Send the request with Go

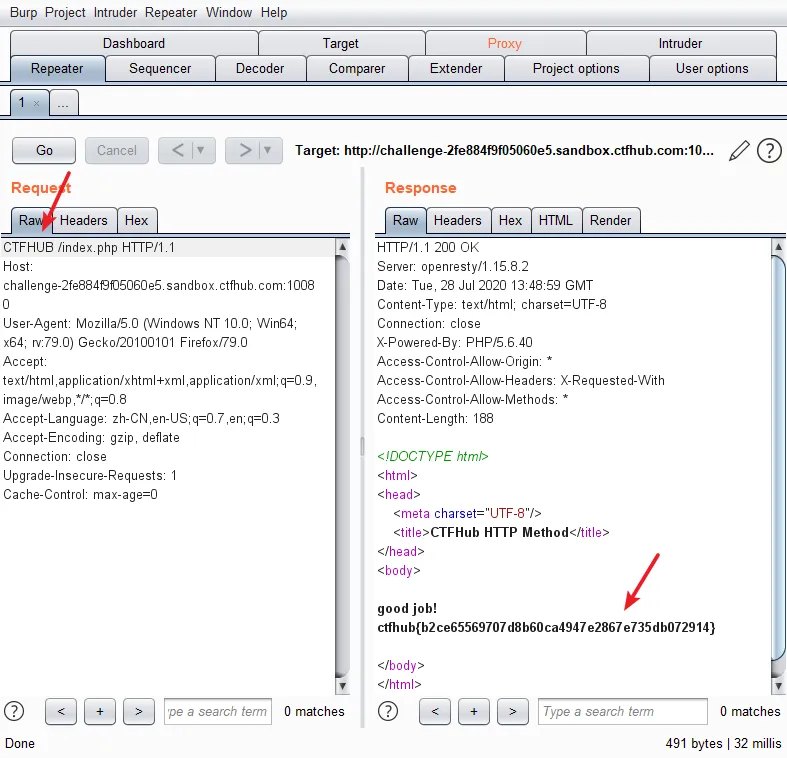(x=44, y=150)
